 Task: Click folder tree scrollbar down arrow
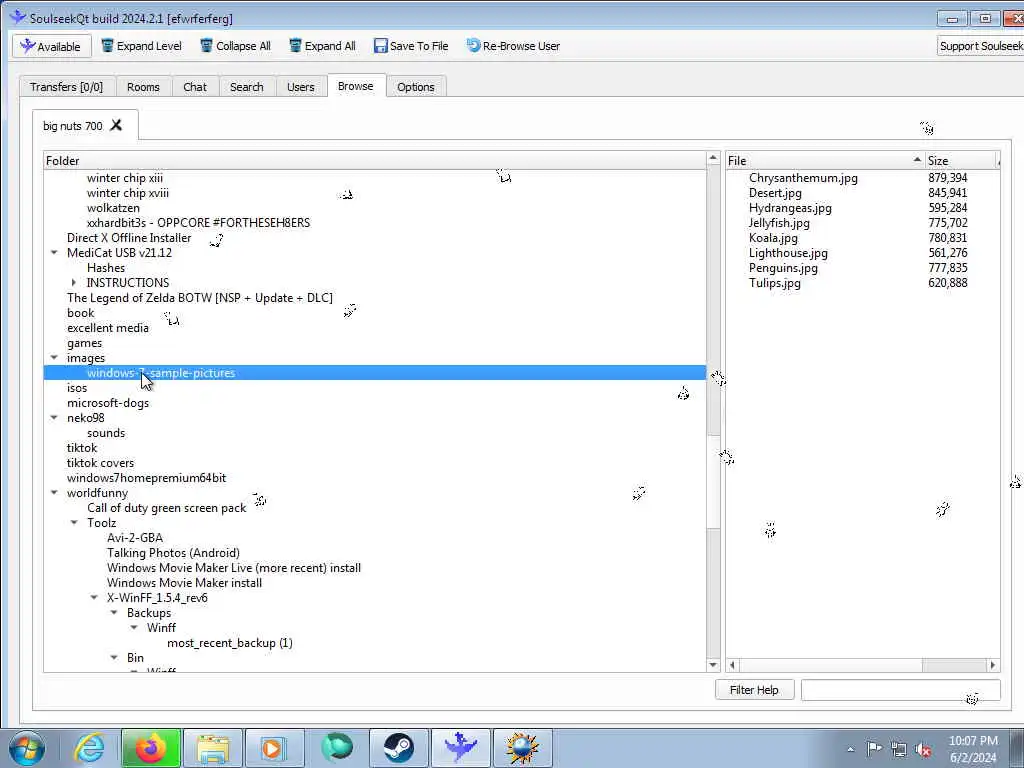[713, 665]
